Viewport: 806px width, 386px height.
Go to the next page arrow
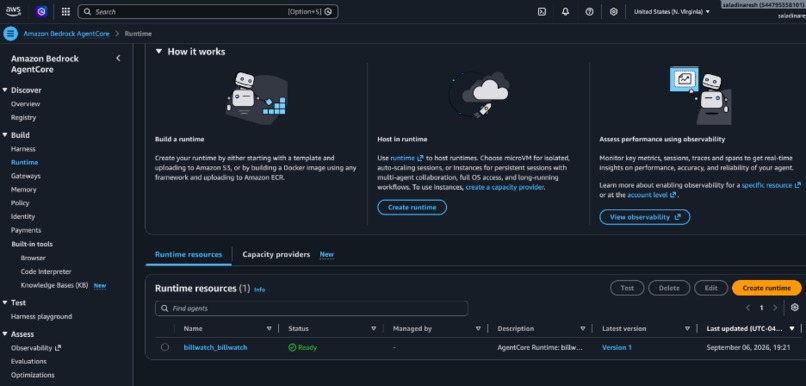tap(775, 308)
